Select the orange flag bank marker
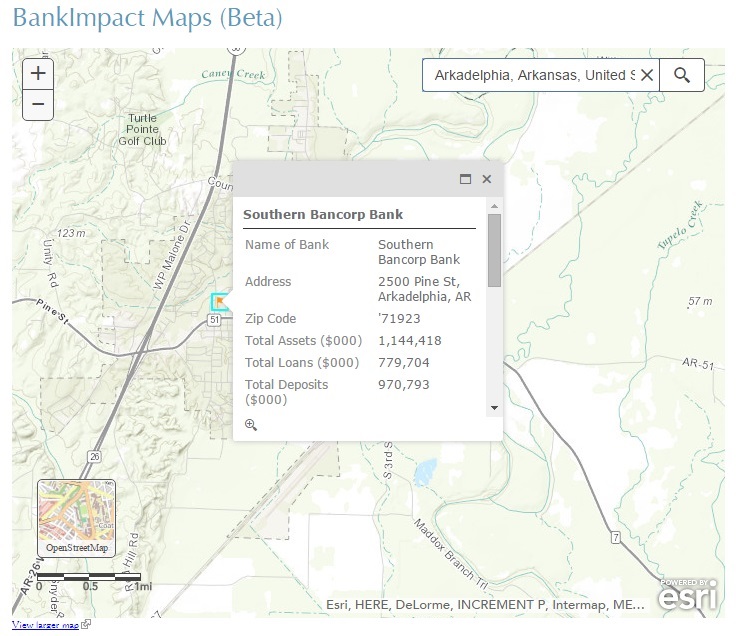 [220, 302]
